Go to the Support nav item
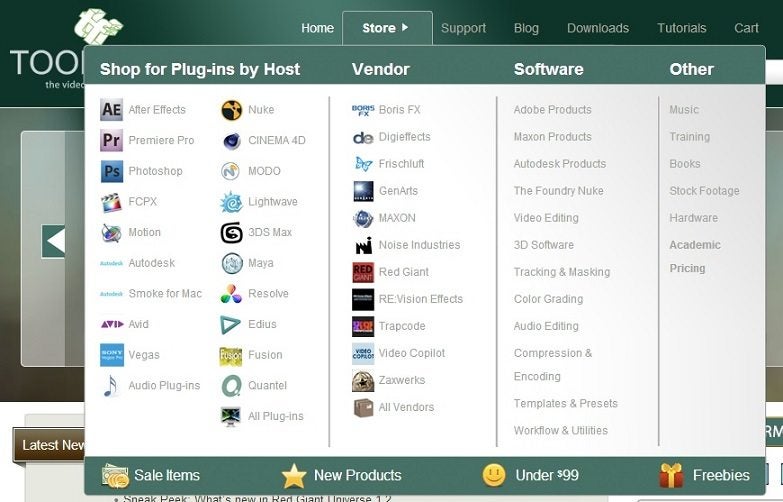This screenshot has width=783, height=502. point(463,28)
